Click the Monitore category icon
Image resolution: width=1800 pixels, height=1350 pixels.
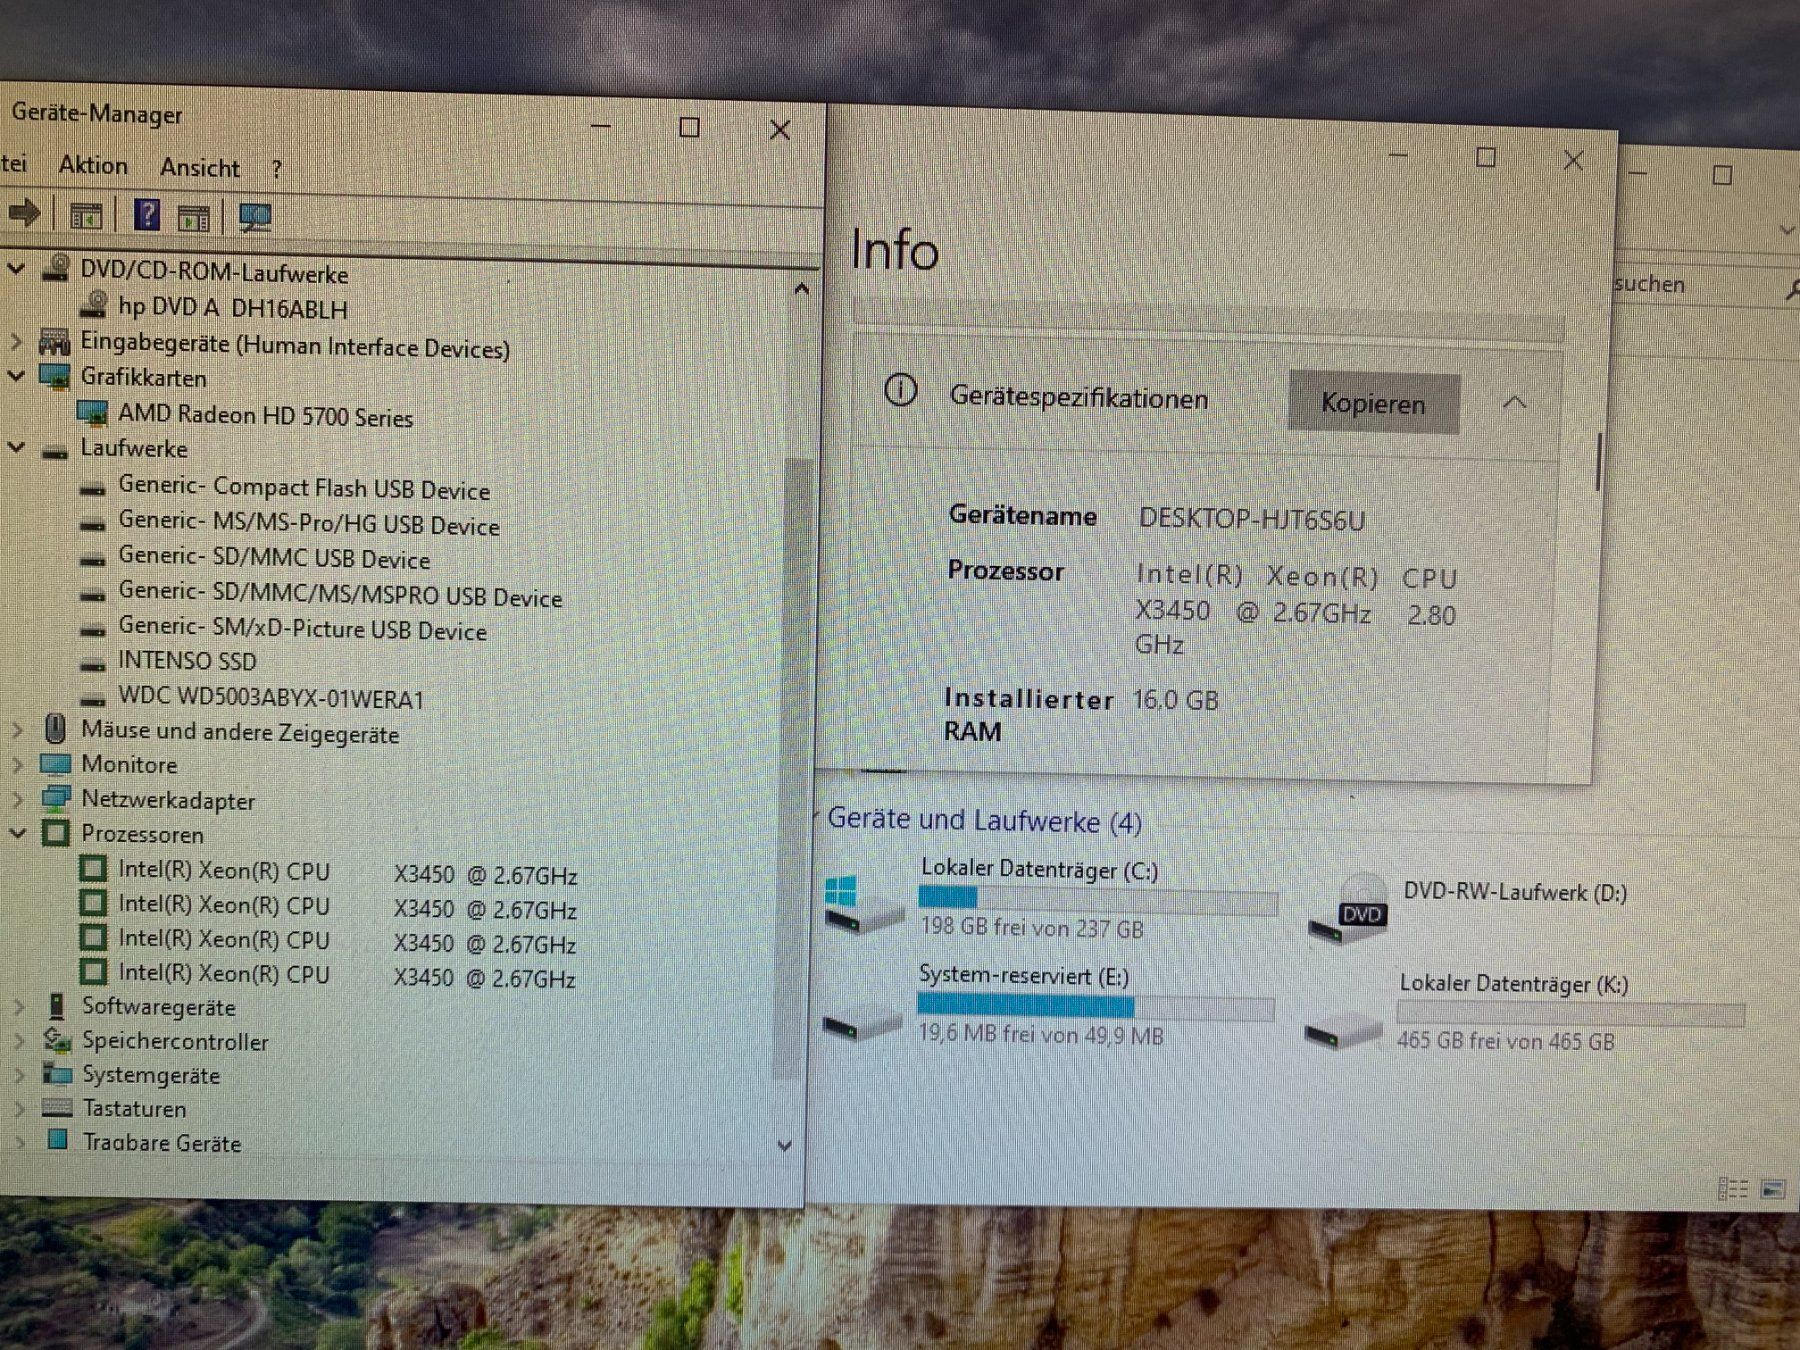click(55, 764)
